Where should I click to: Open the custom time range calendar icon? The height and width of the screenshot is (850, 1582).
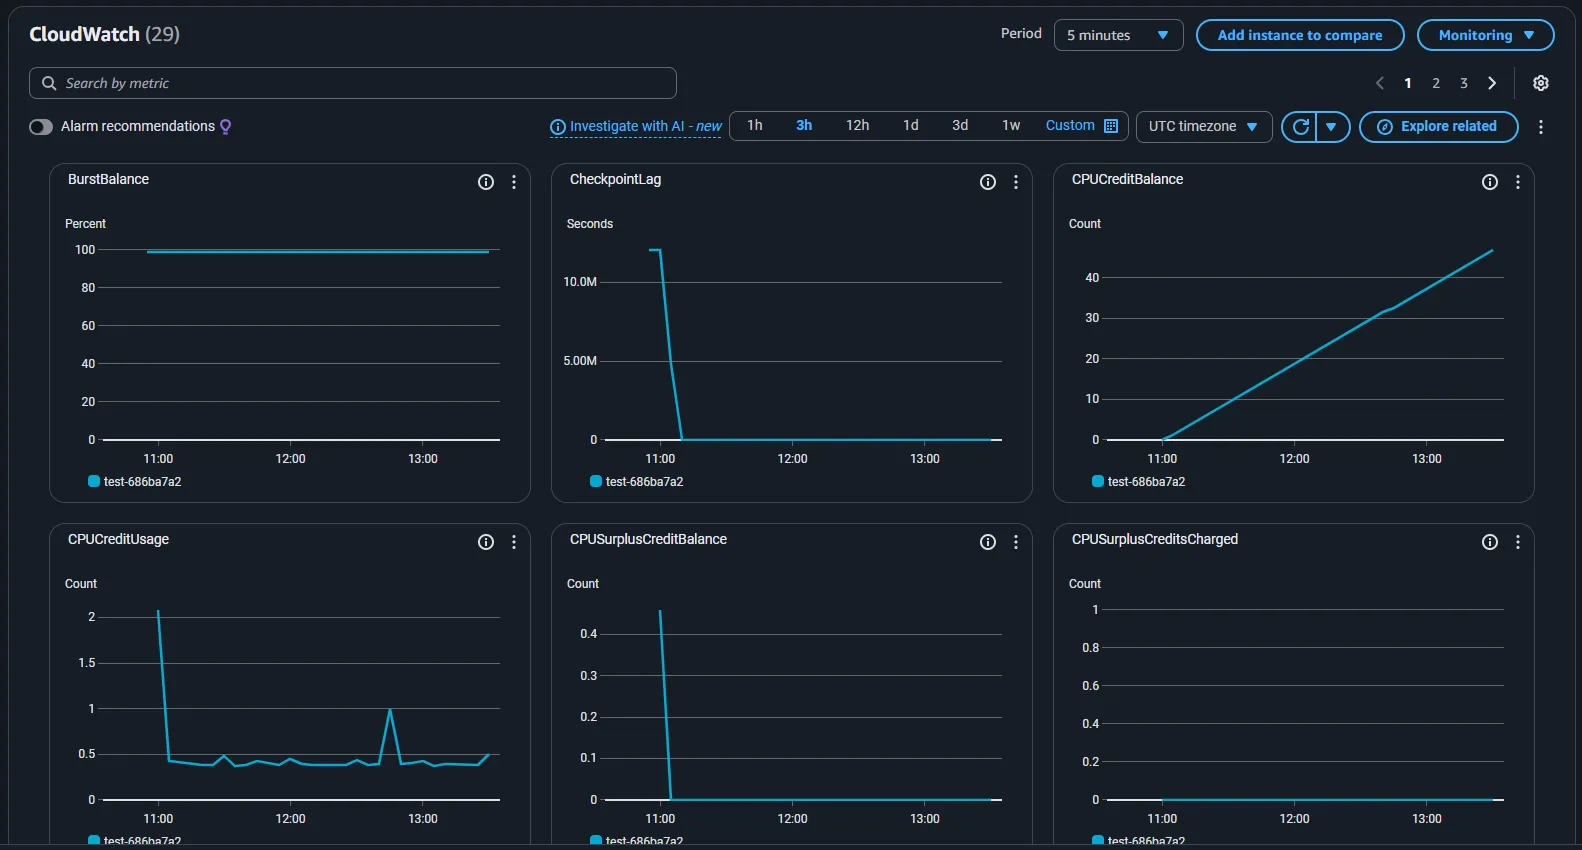(x=1111, y=126)
